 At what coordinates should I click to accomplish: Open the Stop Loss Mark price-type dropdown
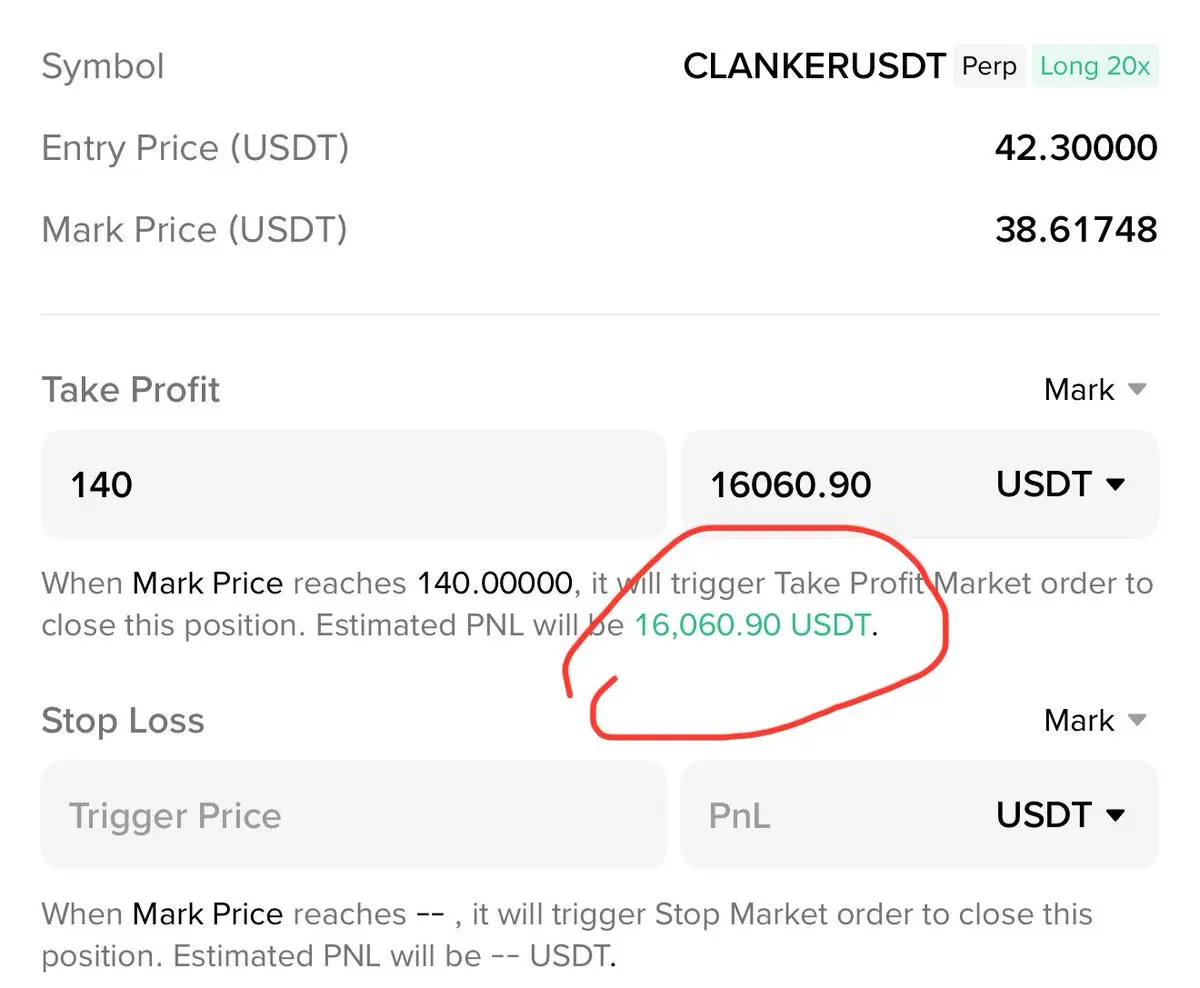(x=1095, y=720)
